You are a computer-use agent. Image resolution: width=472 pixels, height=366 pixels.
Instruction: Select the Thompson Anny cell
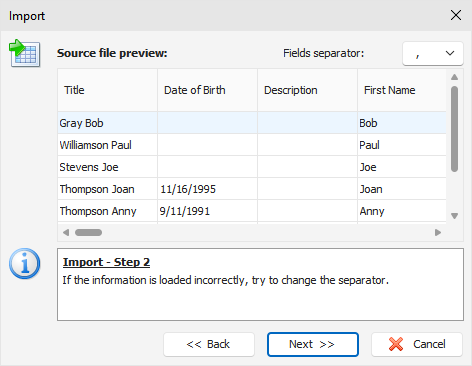click(107, 211)
